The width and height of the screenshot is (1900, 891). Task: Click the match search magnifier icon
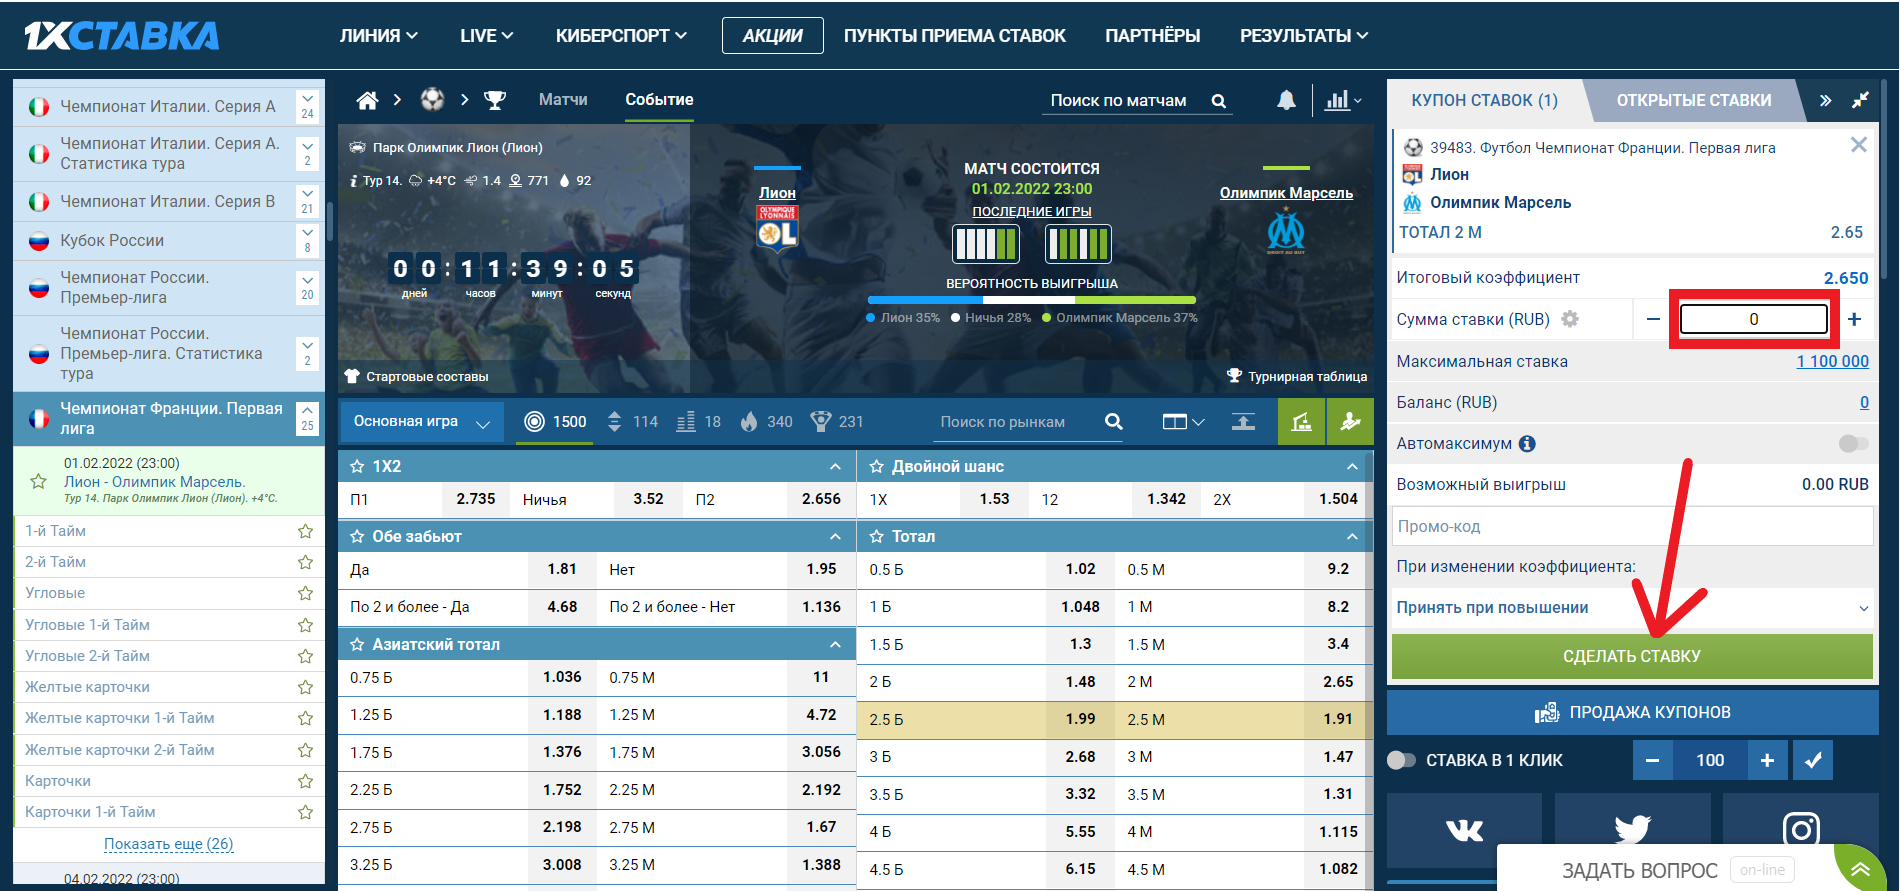(x=1218, y=101)
